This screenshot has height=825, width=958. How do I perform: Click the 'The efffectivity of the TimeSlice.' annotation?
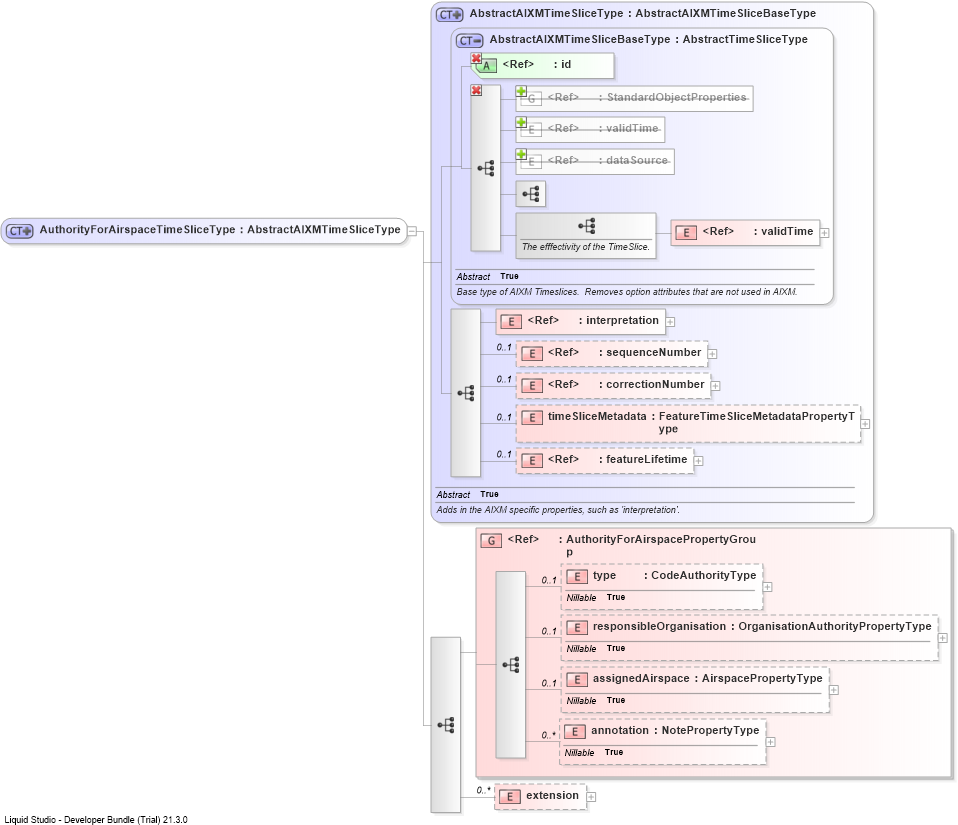point(585,247)
